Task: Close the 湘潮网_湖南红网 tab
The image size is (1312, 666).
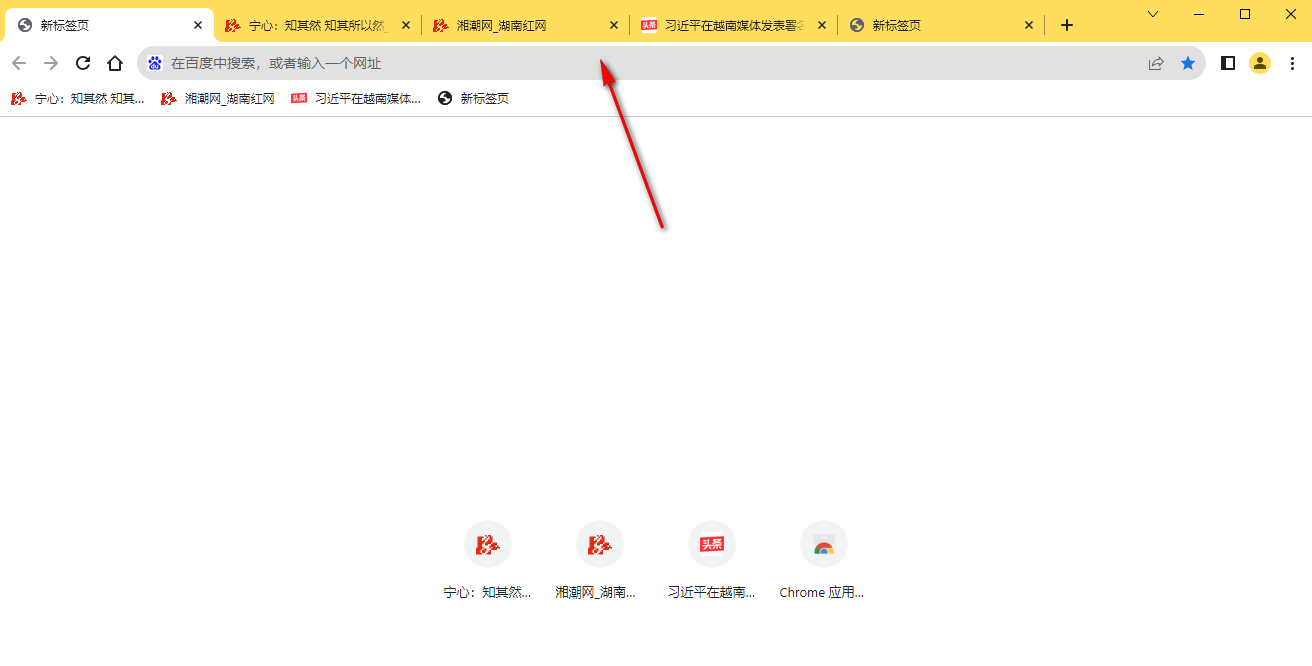Action: tap(614, 25)
